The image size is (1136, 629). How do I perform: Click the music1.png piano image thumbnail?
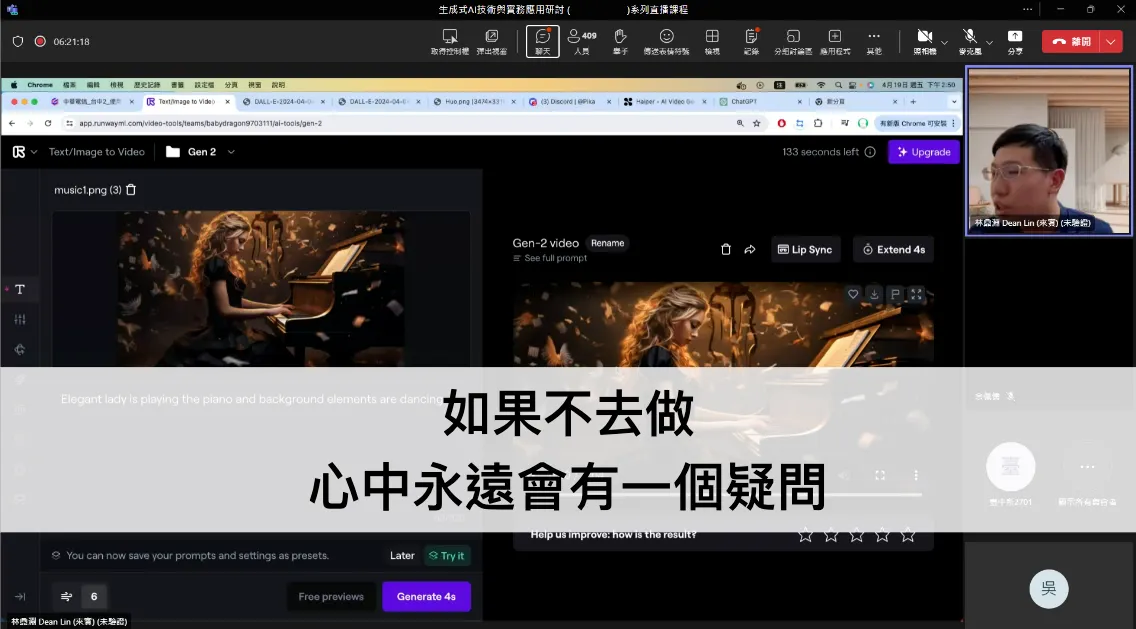(261, 288)
